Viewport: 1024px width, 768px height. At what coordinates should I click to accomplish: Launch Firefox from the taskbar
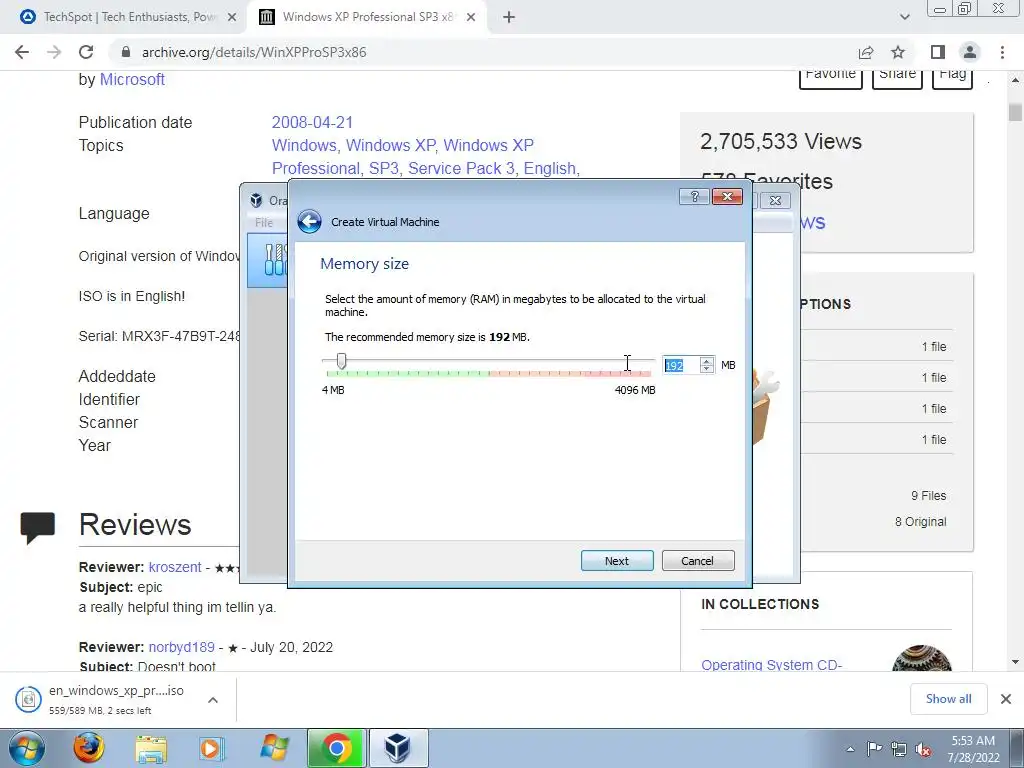pyautogui.click(x=88, y=748)
